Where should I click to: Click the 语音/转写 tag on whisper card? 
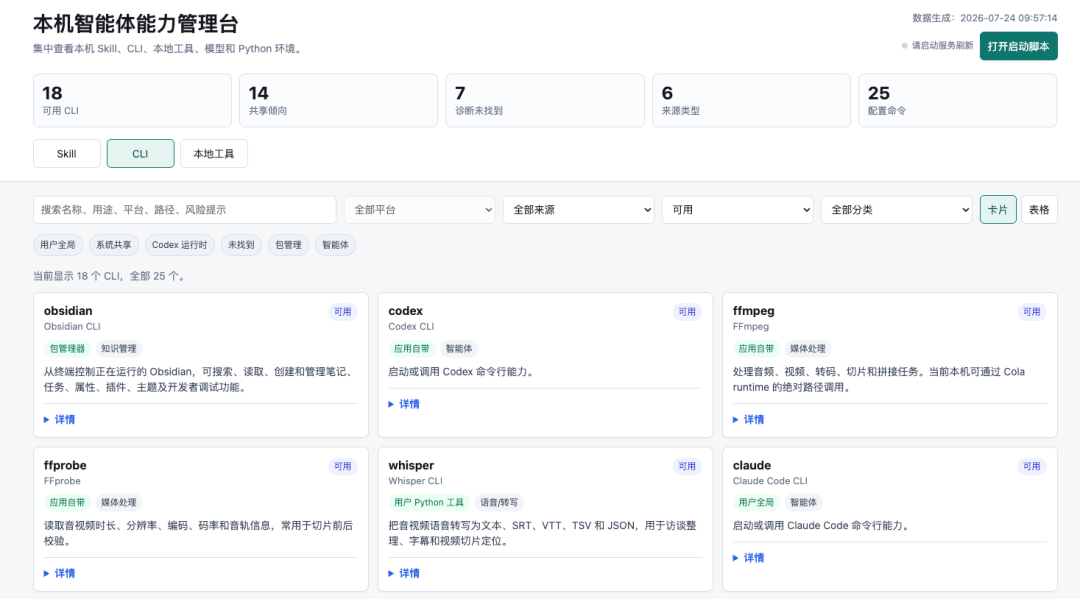499,503
